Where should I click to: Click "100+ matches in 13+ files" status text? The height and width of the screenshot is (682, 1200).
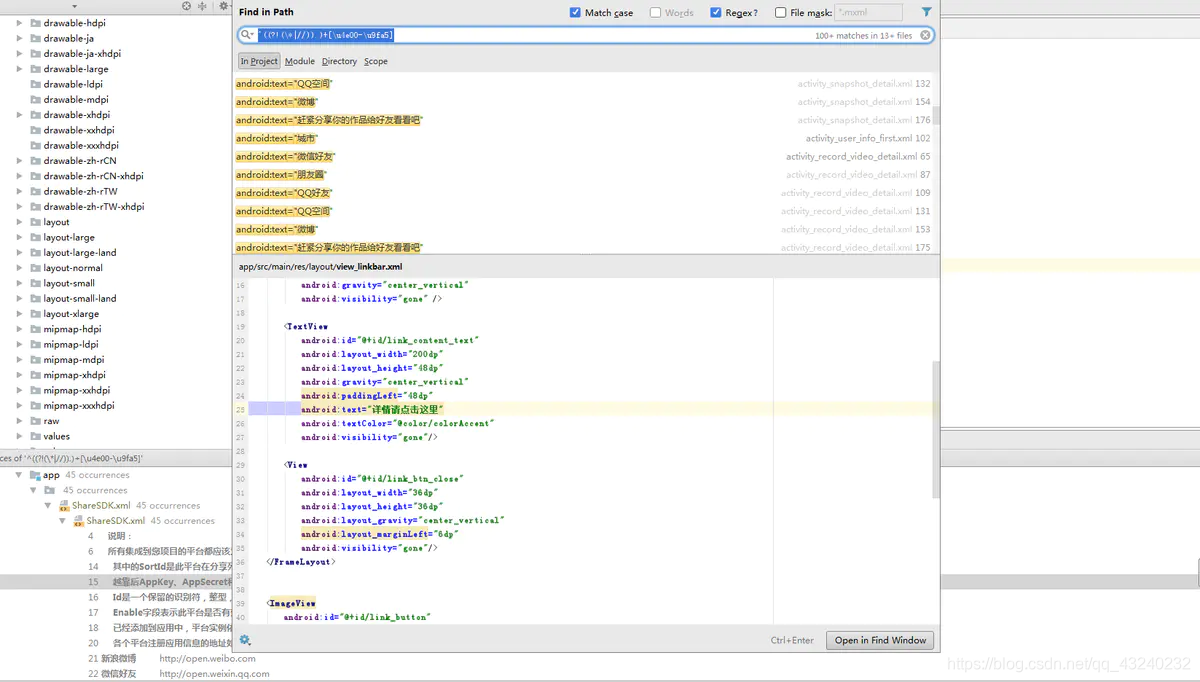[863, 36]
